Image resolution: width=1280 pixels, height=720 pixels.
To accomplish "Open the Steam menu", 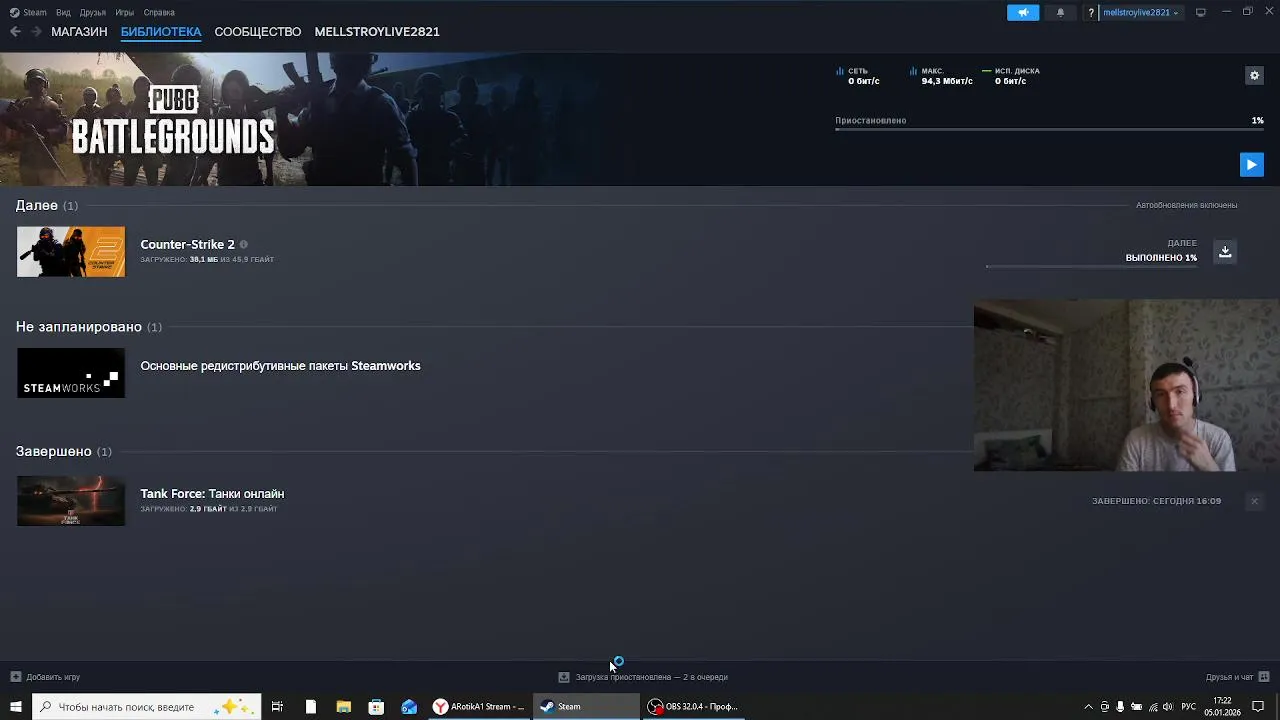I will pos(28,13).
